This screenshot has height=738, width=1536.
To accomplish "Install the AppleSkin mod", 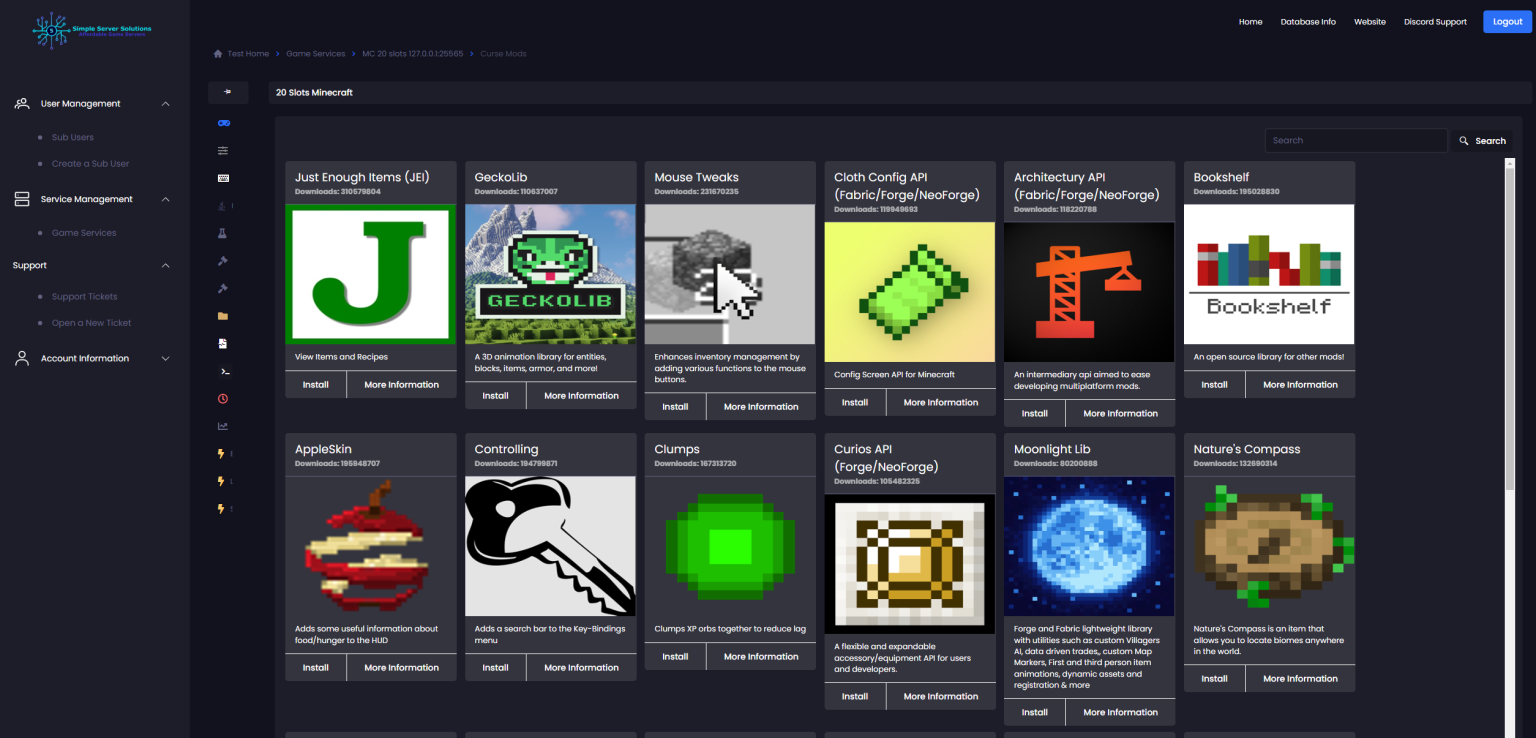I will click(316, 668).
